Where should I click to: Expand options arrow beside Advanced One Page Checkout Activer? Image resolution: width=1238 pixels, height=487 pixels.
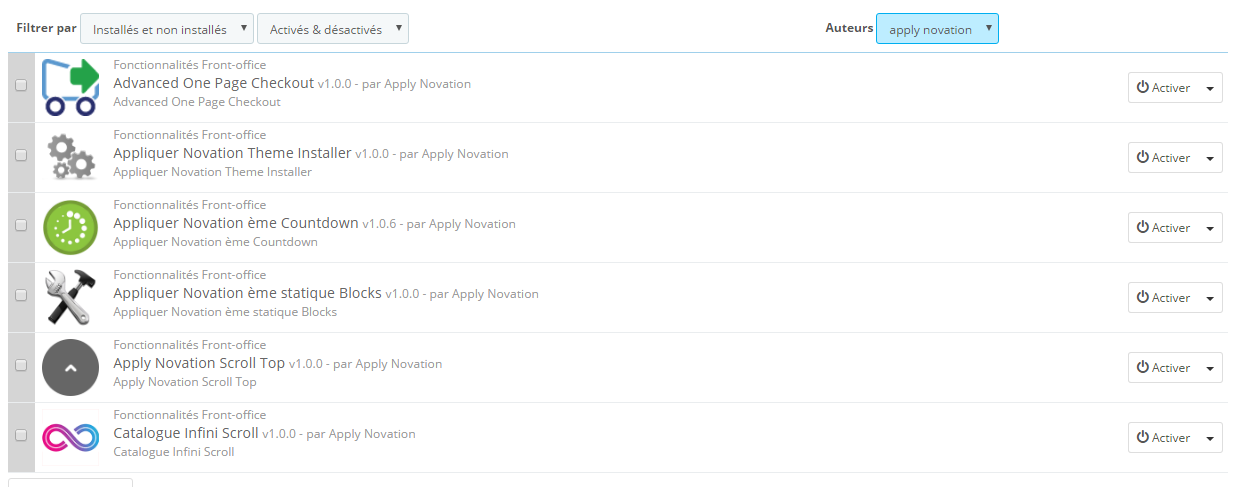click(x=1210, y=88)
